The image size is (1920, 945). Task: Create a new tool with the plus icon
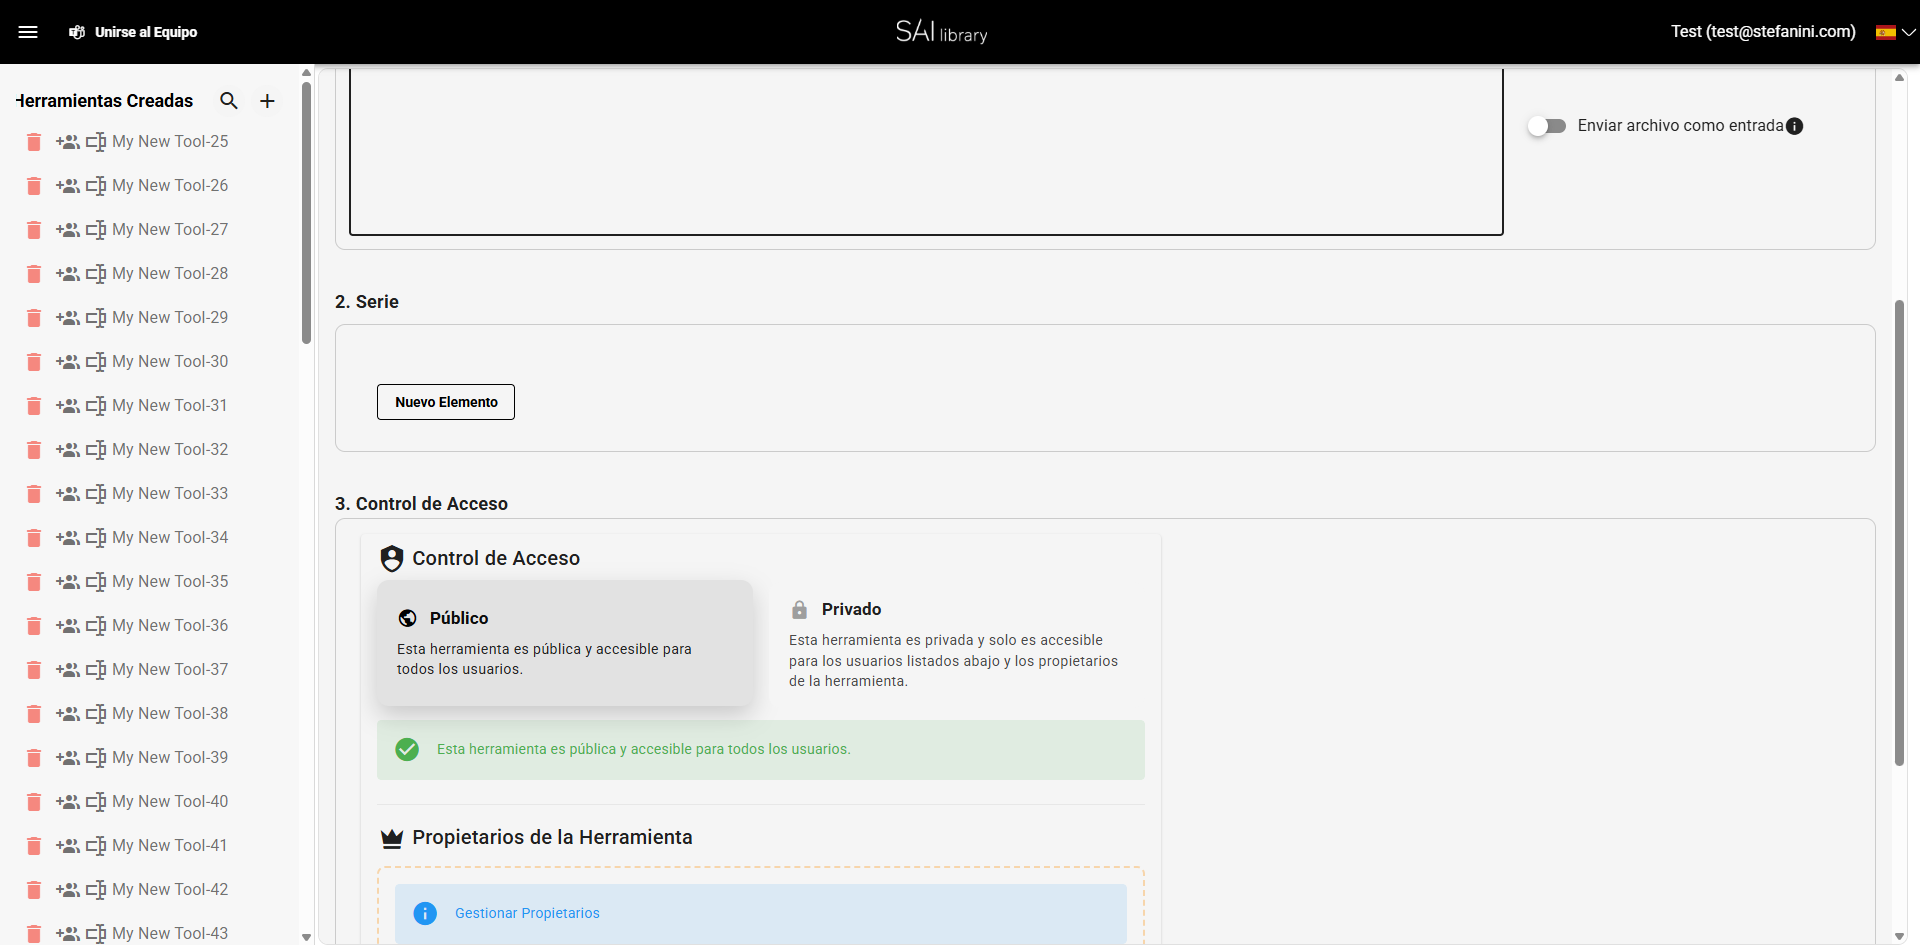pos(266,100)
